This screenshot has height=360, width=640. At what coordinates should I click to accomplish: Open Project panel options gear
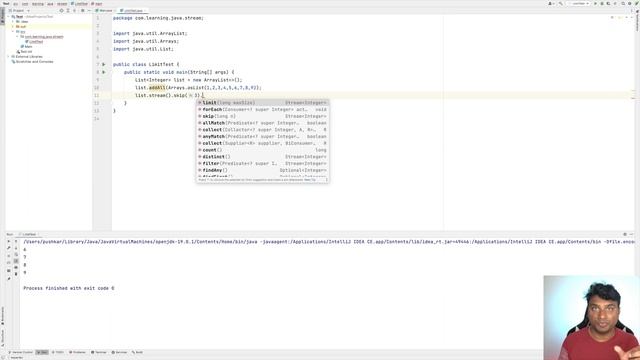[x=82, y=11]
